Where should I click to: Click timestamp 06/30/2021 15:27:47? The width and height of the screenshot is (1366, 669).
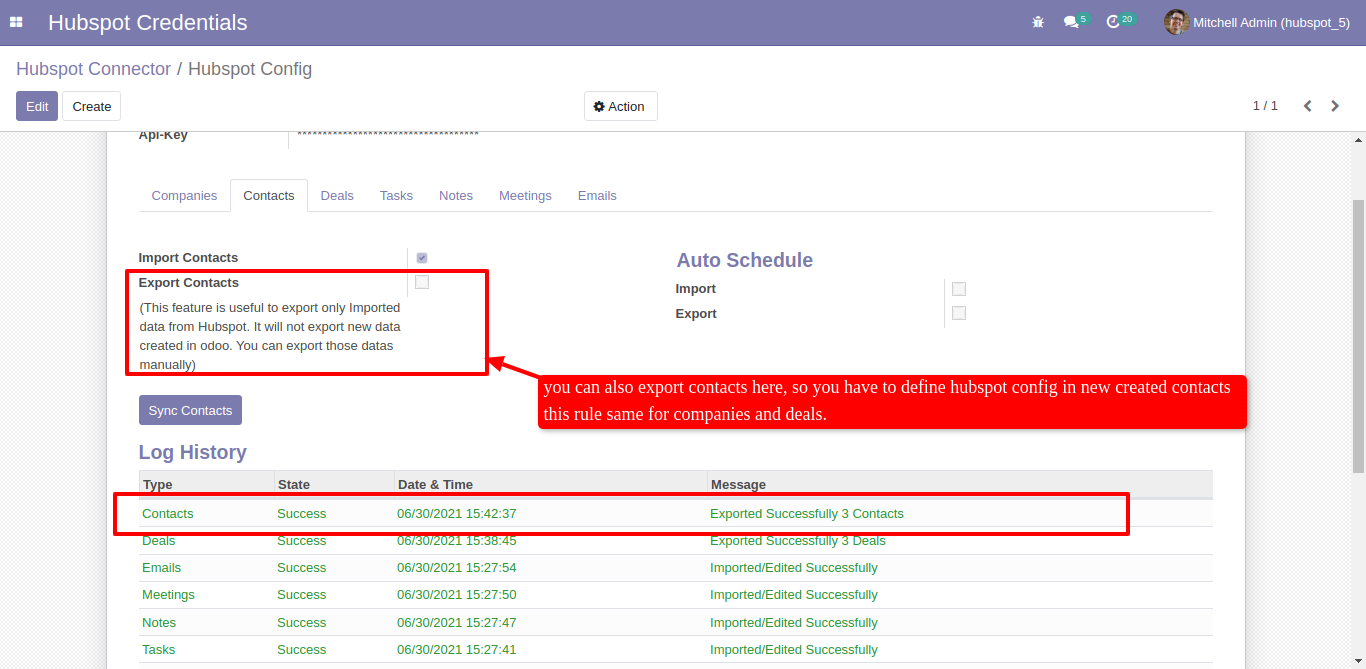[x=456, y=622]
